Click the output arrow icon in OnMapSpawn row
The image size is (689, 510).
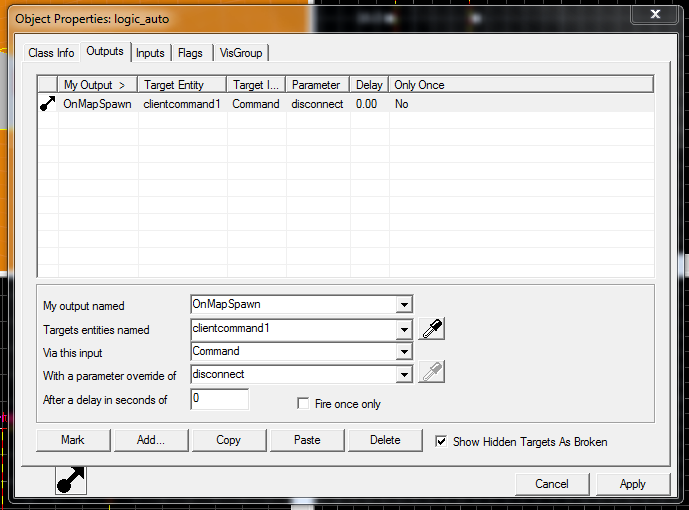(47, 104)
